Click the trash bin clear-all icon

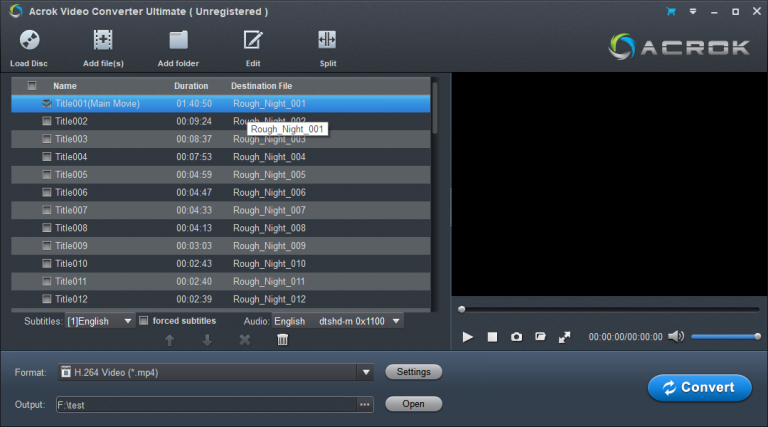[283, 339]
